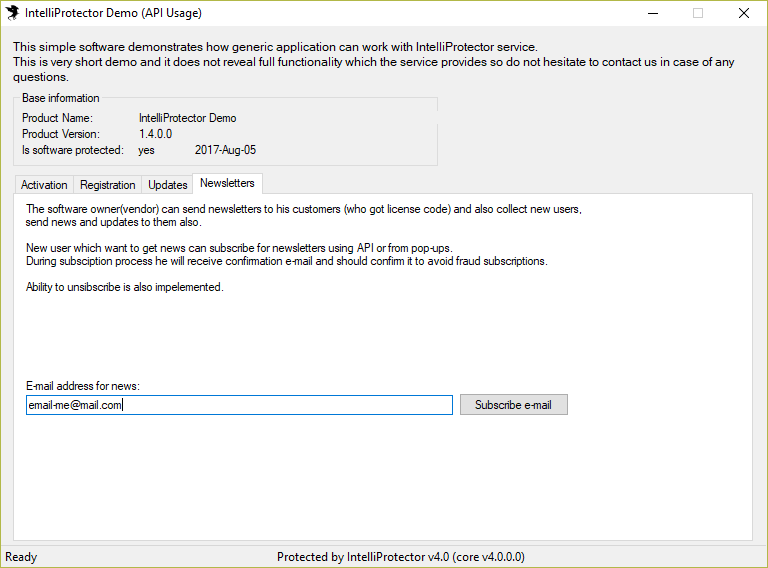This screenshot has height=568, width=768.
Task: Click the 'yes' protection status value
Action: click(146, 150)
